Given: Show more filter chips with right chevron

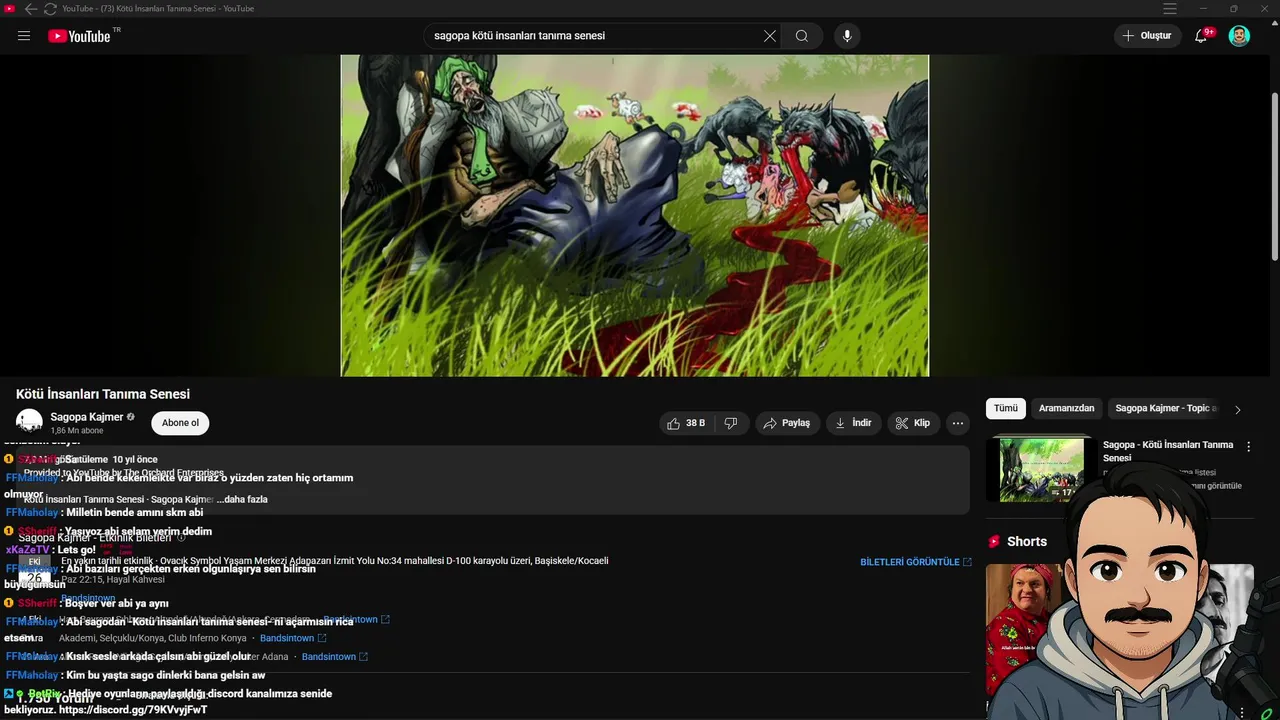Looking at the screenshot, I should pyautogui.click(x=1238, y=409).
